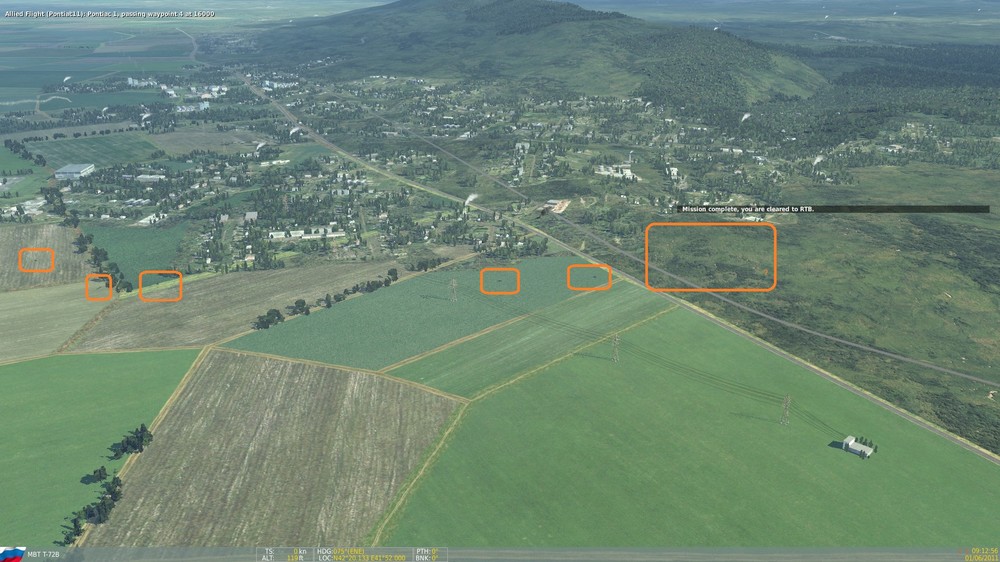Click the BNK bank readout

(x=427, y=558)
